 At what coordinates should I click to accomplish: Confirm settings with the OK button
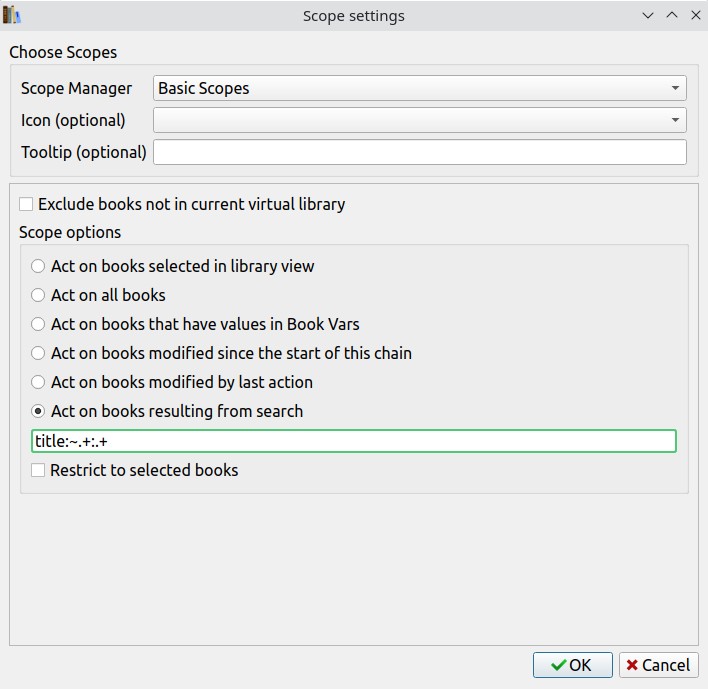(x=570, y=665)
